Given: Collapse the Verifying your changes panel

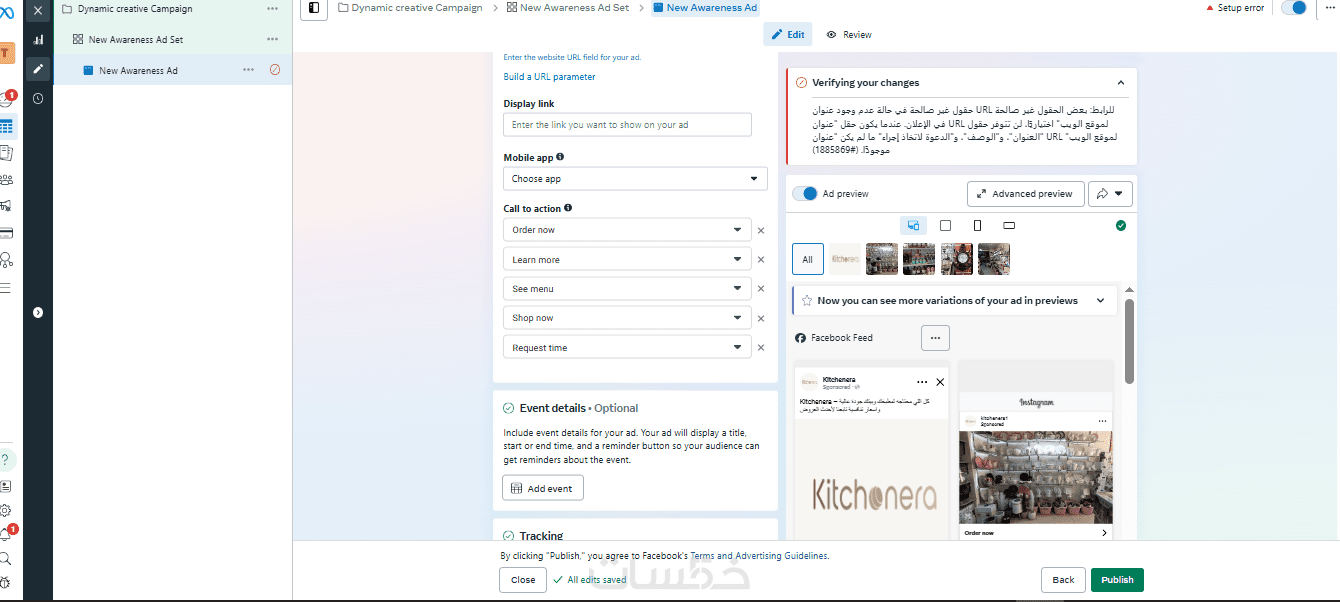Looking at the screenshot, I should 1121,83.
